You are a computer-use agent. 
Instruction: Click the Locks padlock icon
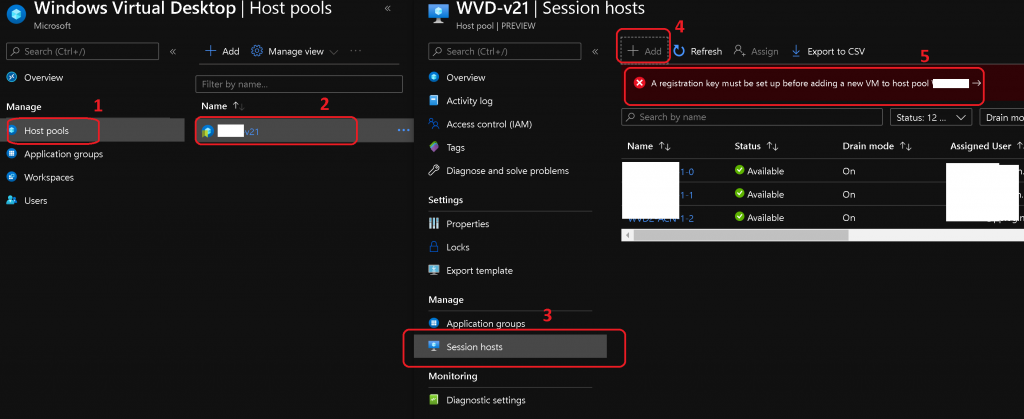434,247
